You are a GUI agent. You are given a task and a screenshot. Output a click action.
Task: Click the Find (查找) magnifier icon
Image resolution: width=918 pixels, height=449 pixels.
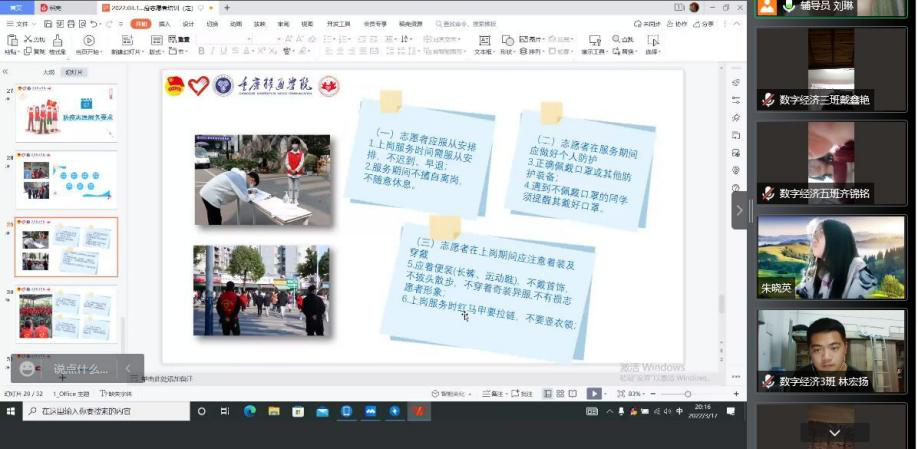click(x=616, y=40)
